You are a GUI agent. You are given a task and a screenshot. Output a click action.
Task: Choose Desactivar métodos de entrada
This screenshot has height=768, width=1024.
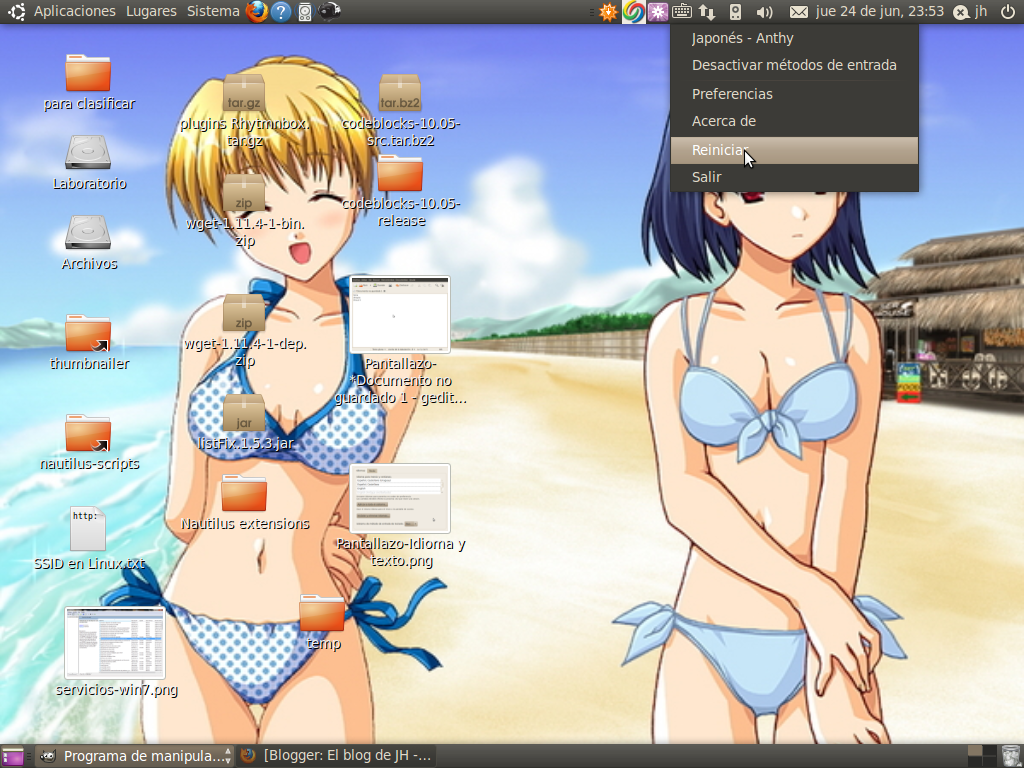click(794, 65)
